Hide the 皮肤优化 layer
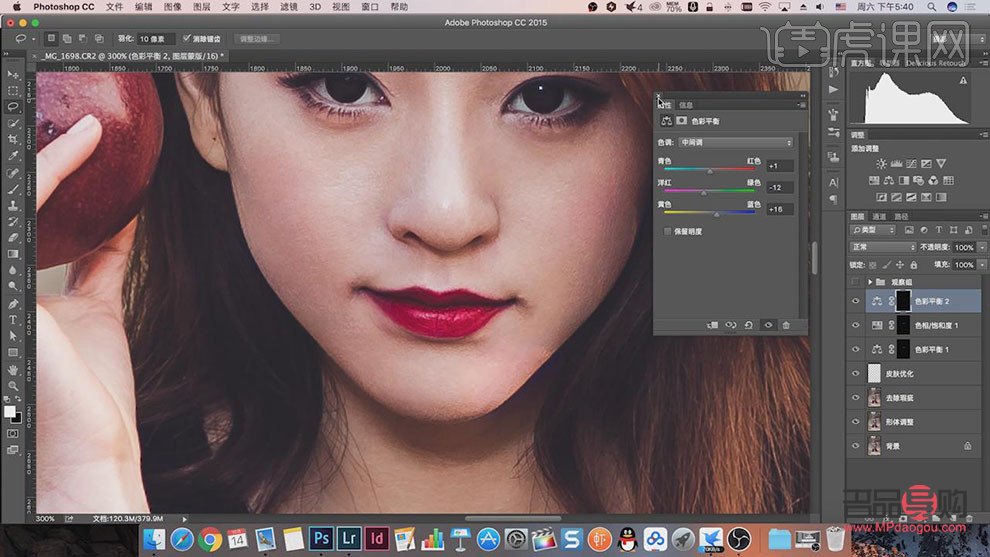 pyautogui.click(x=855, y=373)
